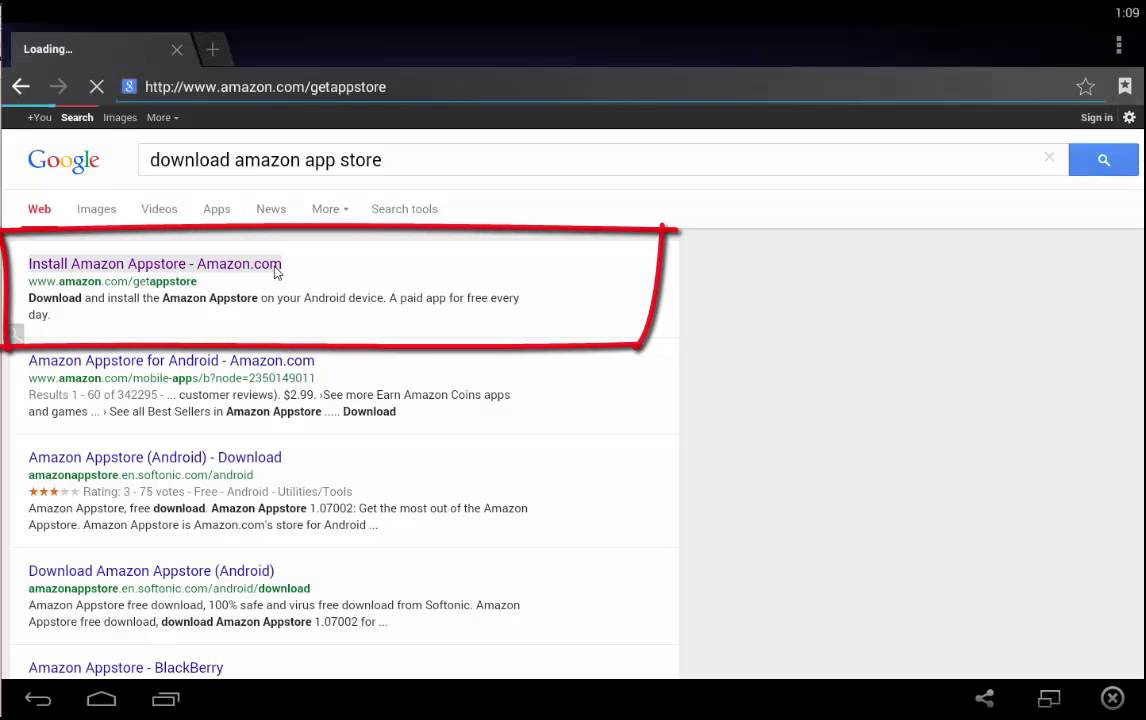The width and height of the screenshot is (1146, 720).
Task: Tap the share icon in the bottom bar
Action: click(x=984, y=698)
